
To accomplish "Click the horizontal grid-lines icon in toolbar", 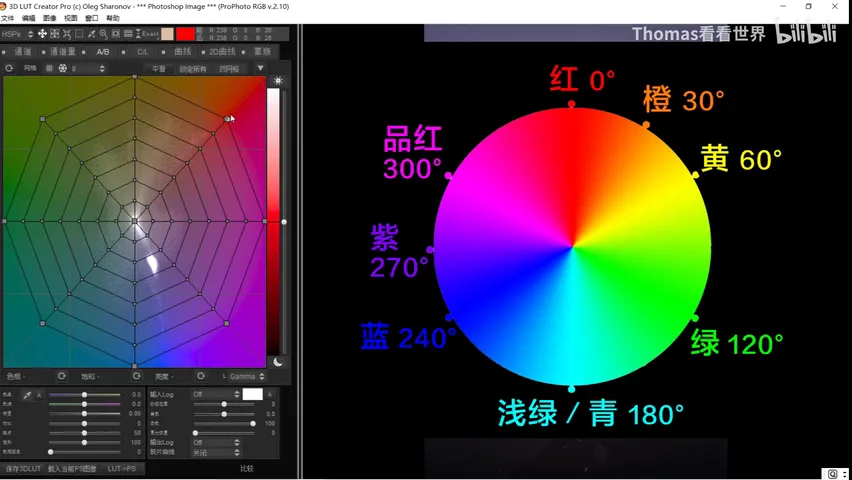I will [128, 34].
